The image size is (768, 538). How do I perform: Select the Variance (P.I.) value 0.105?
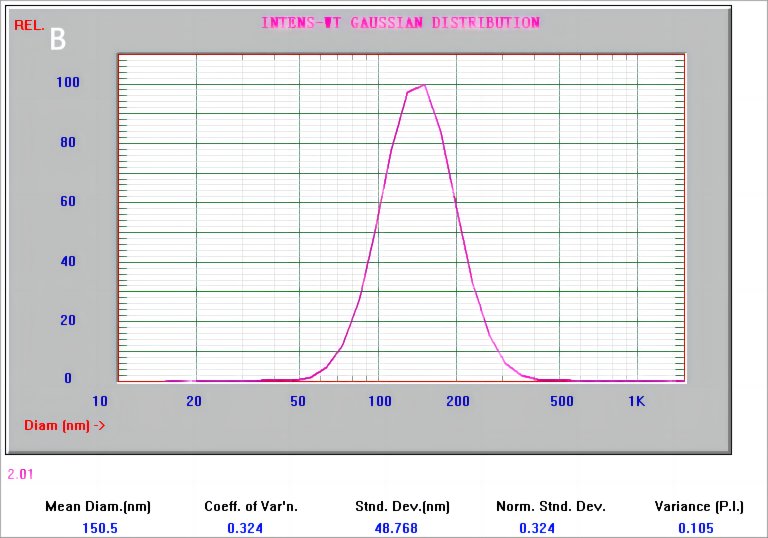[x=696, y=527]
